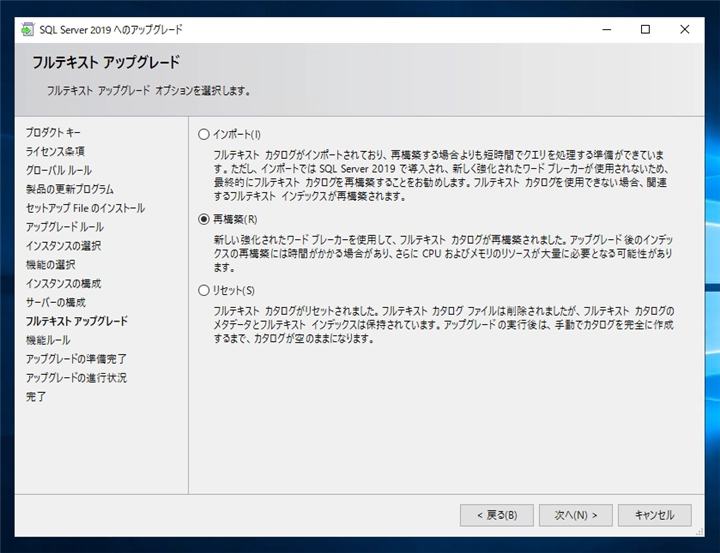Viewport: 720px width, 553px height.
Task: Click the フルテキスト アップグレード page heading
Action: (x=106, y=62)
